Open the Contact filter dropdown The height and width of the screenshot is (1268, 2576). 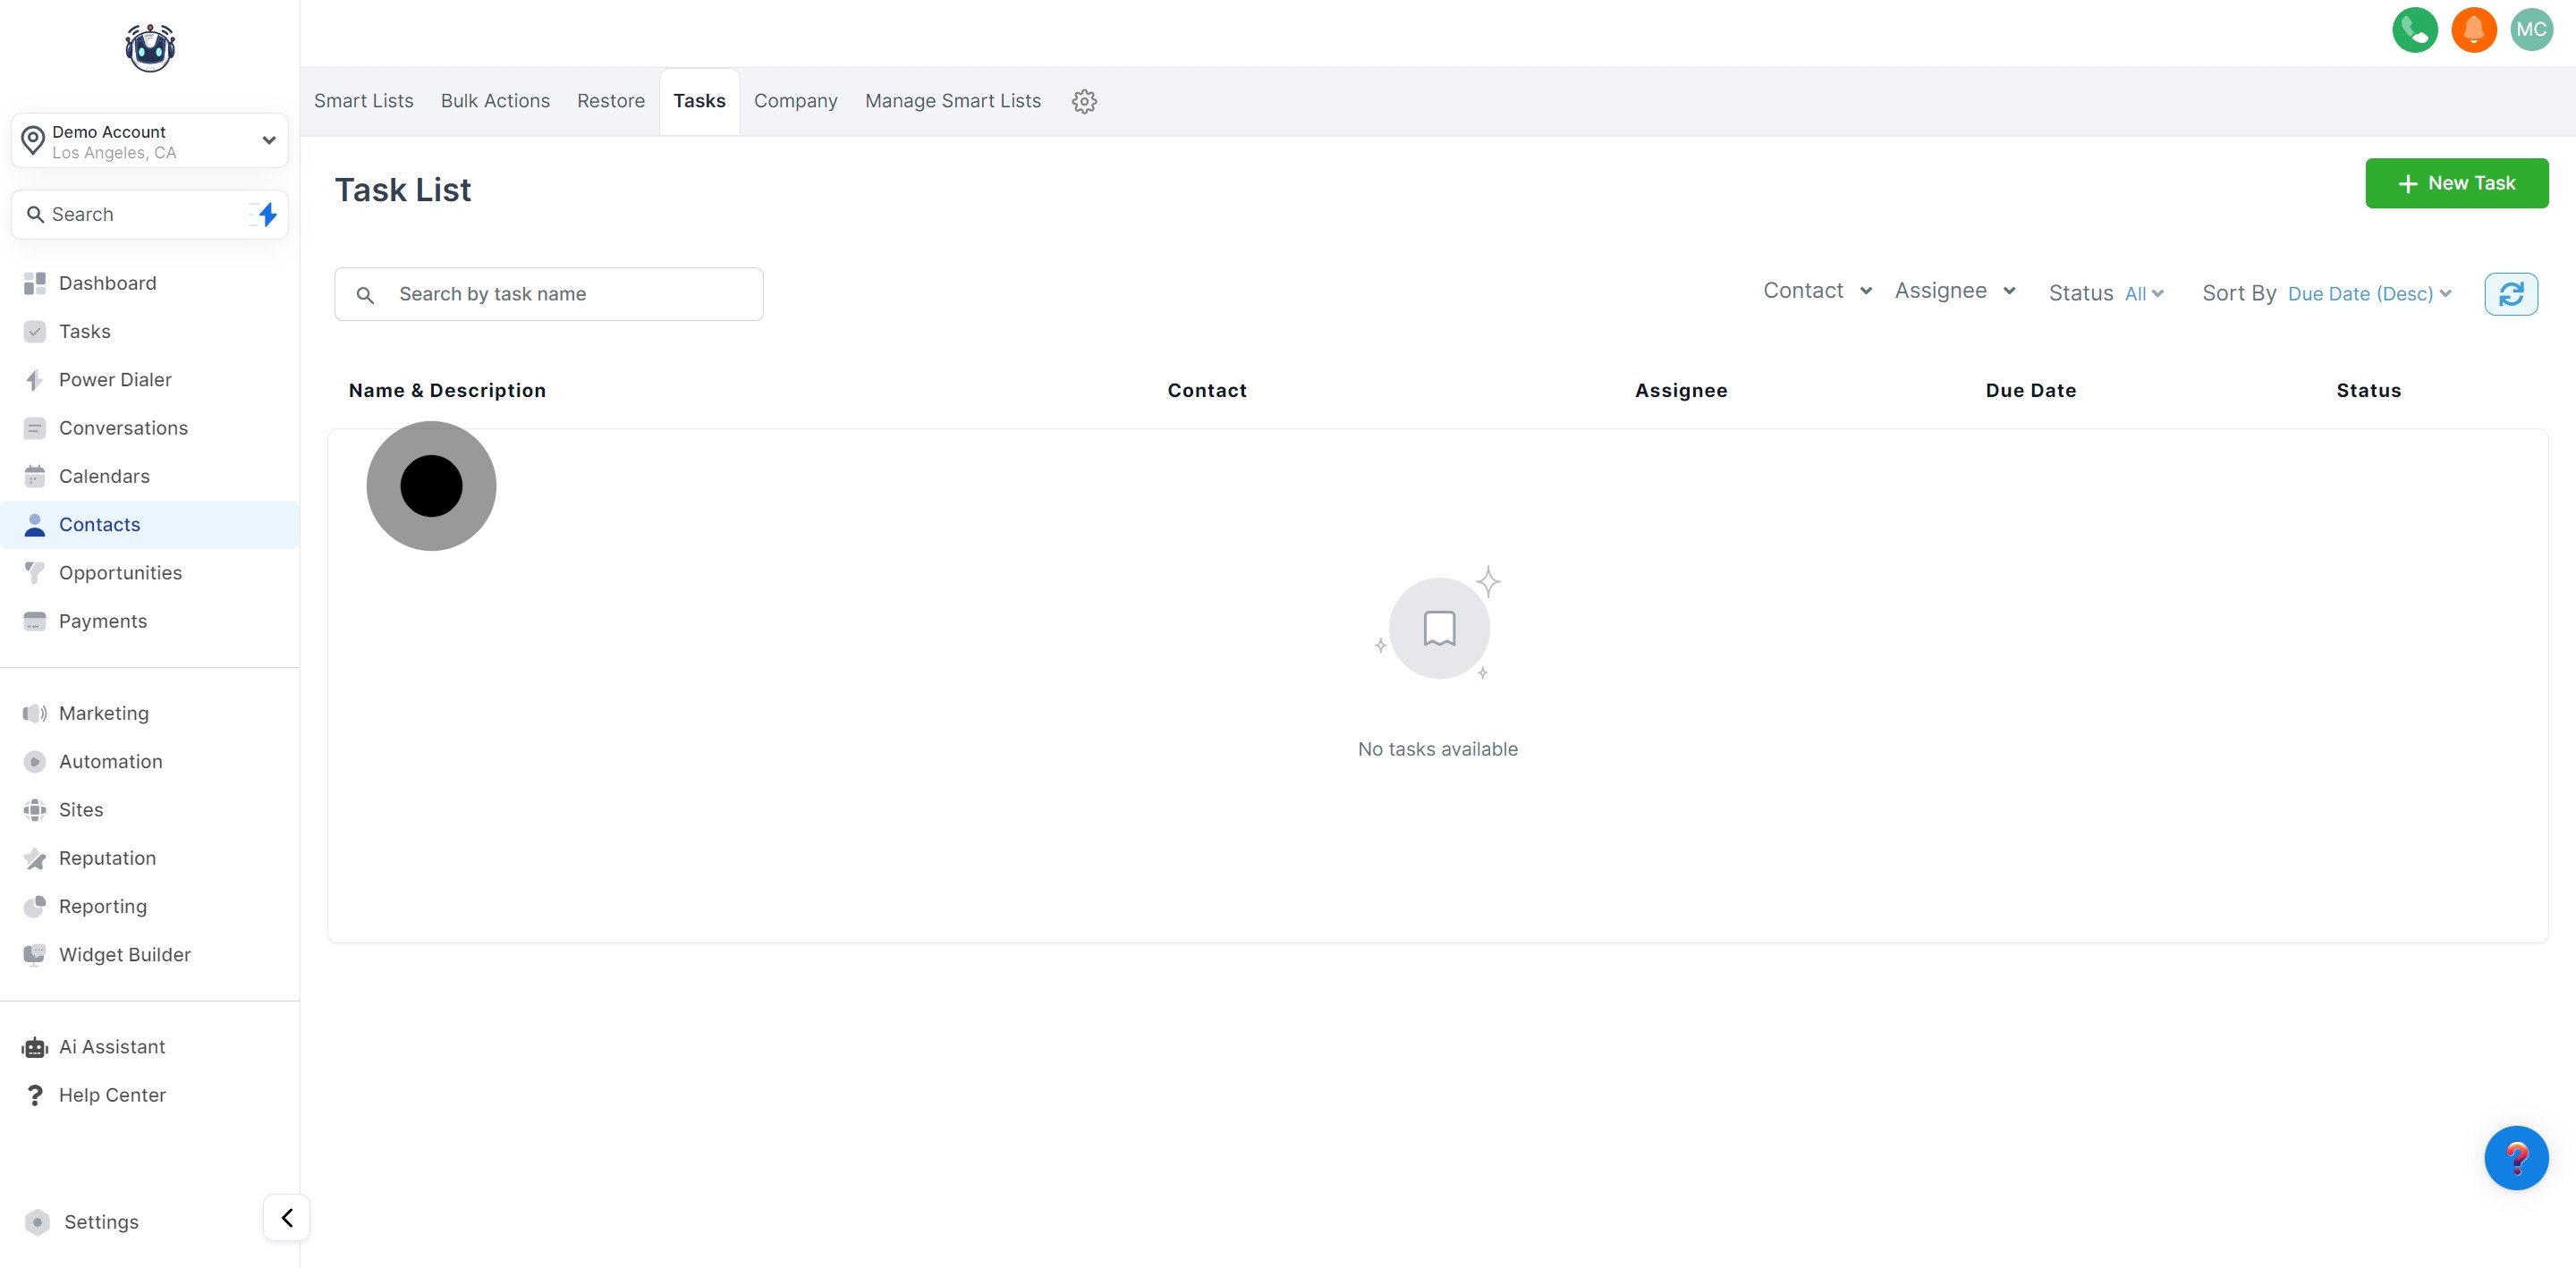(x=1816, y=291)
